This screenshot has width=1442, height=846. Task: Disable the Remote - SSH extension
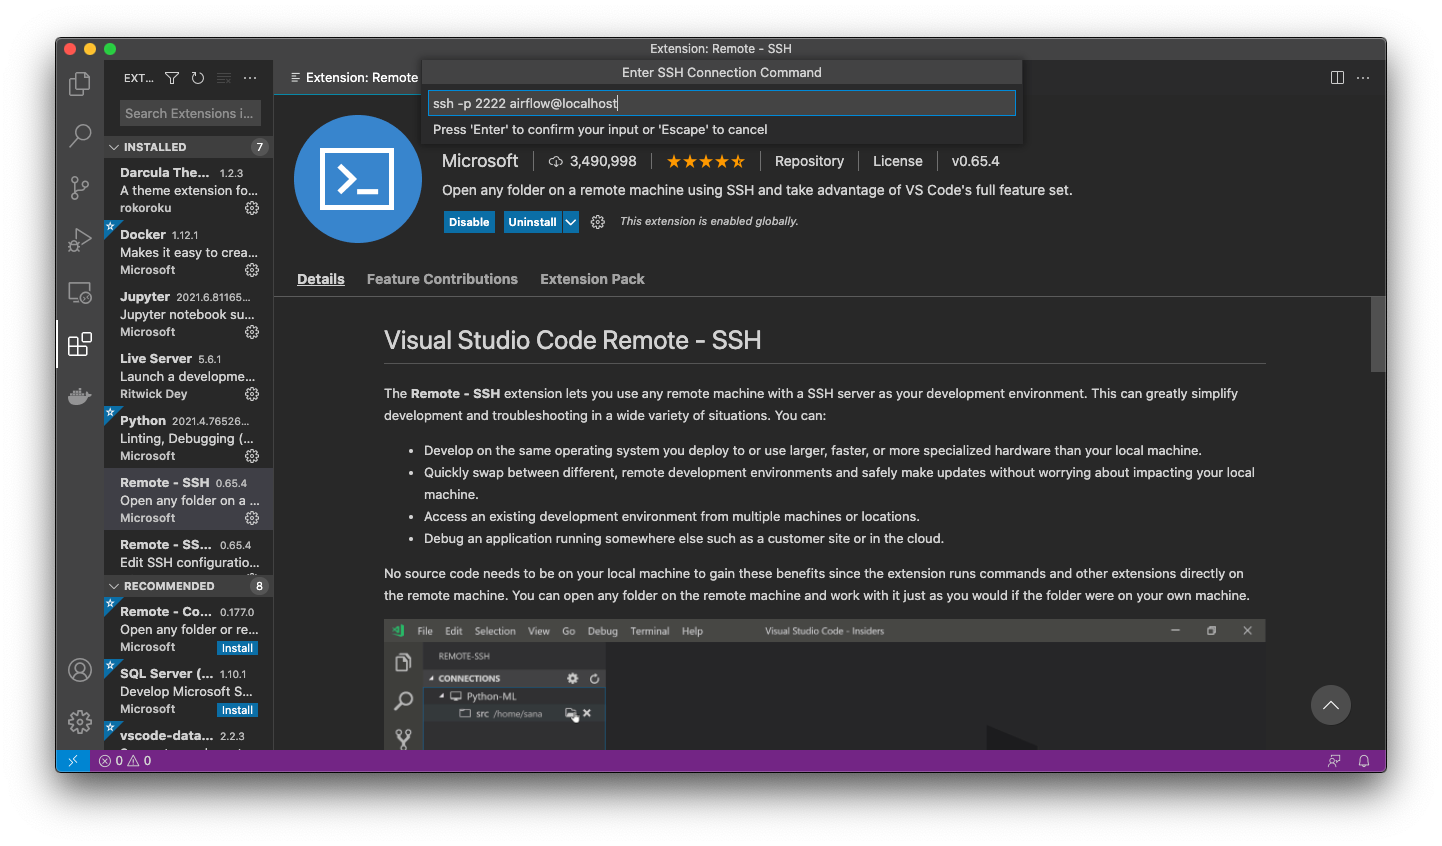(x=469, y=222)
